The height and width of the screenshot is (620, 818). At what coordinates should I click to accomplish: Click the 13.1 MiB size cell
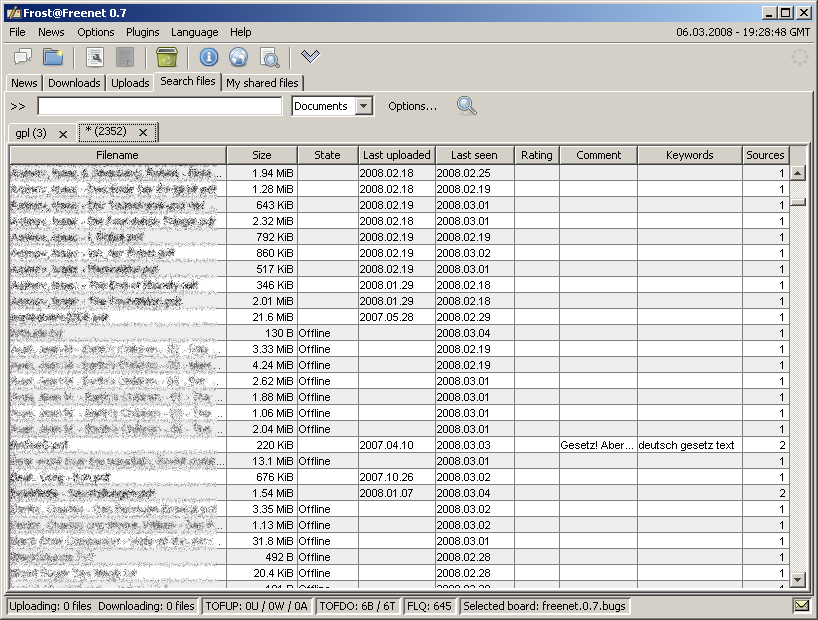coord(262,461)
